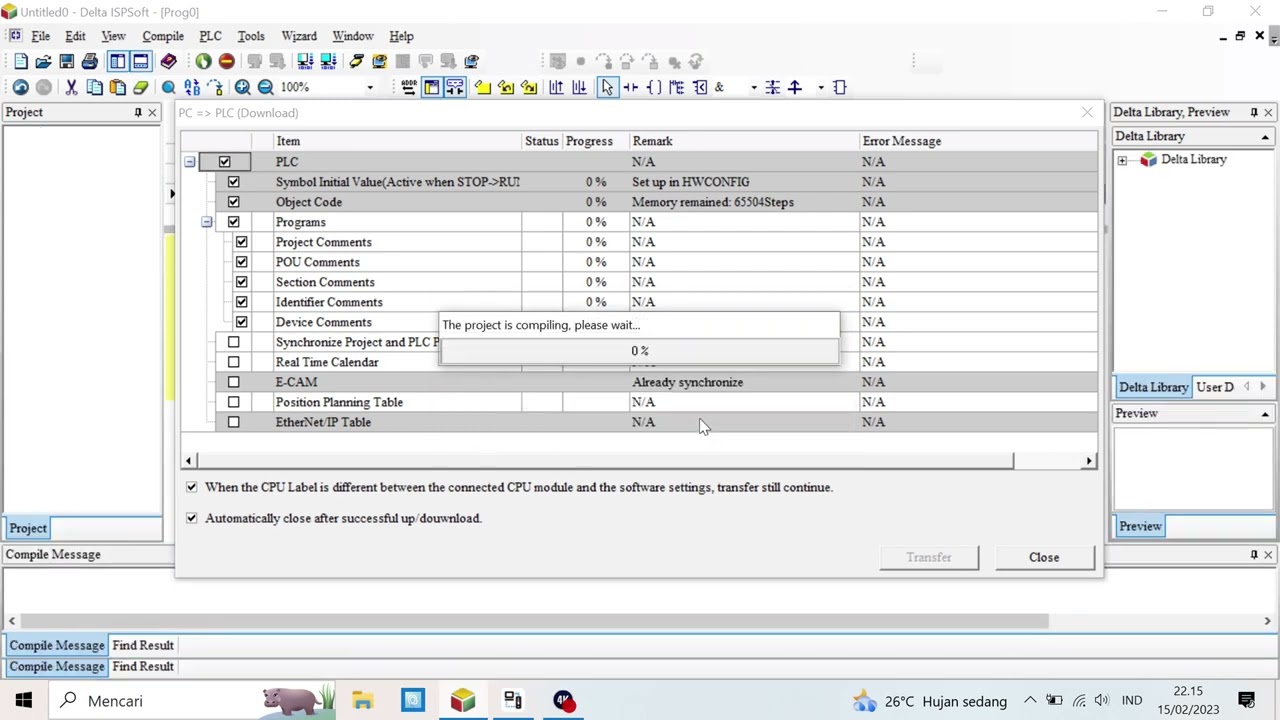This screenshot has width=1280, height=720.
Task: Open the ampersand instruction dropdown arrow
Action: [x=753, y=88]
